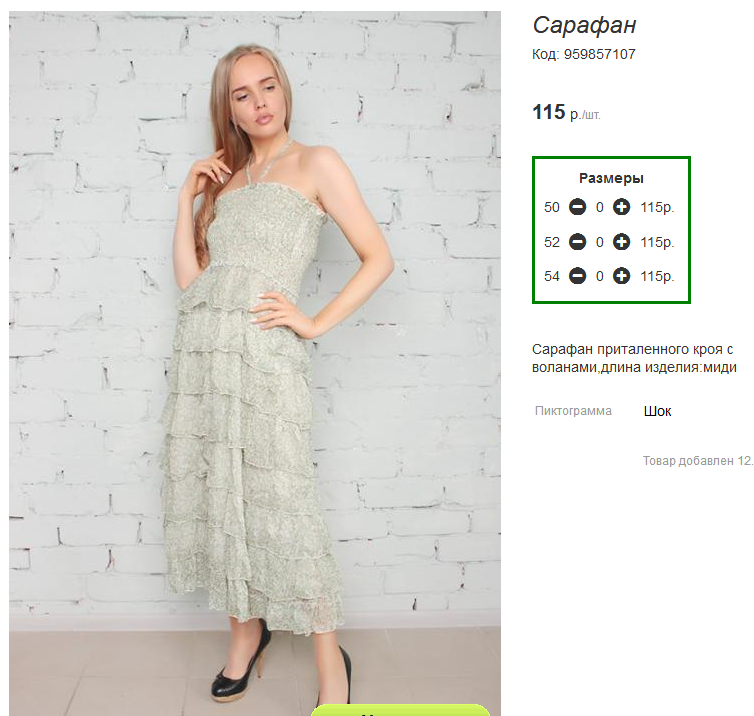Decrease quantity for size 50
The image size is (754, 716).
point(578,207)
